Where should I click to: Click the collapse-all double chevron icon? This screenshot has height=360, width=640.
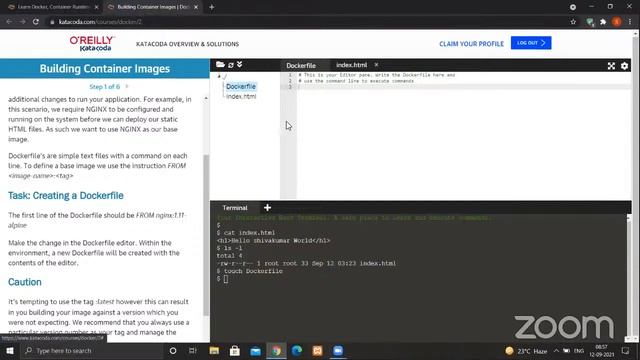pyautogui.click(x=240, y=64)
